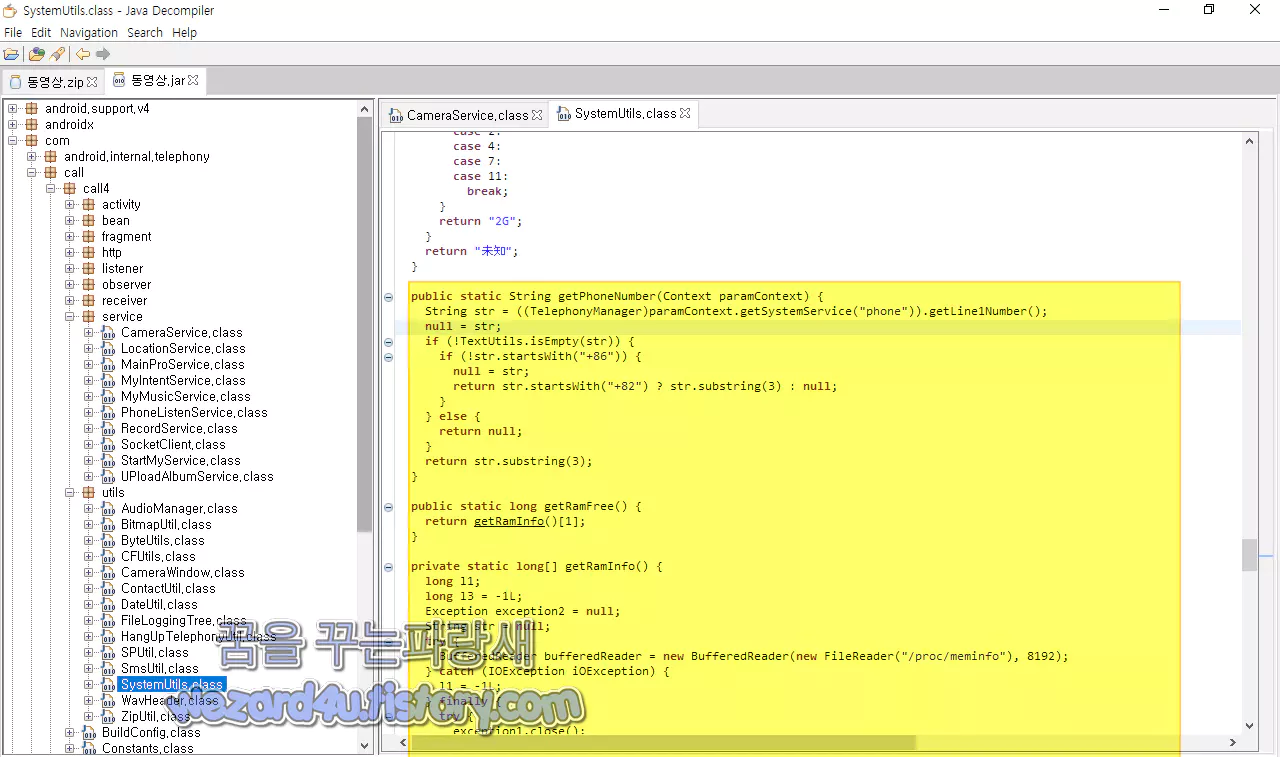This screenshot has height=757, width=1280.
Task: Select the ByteUtils.class file icon
Action: 108,540
